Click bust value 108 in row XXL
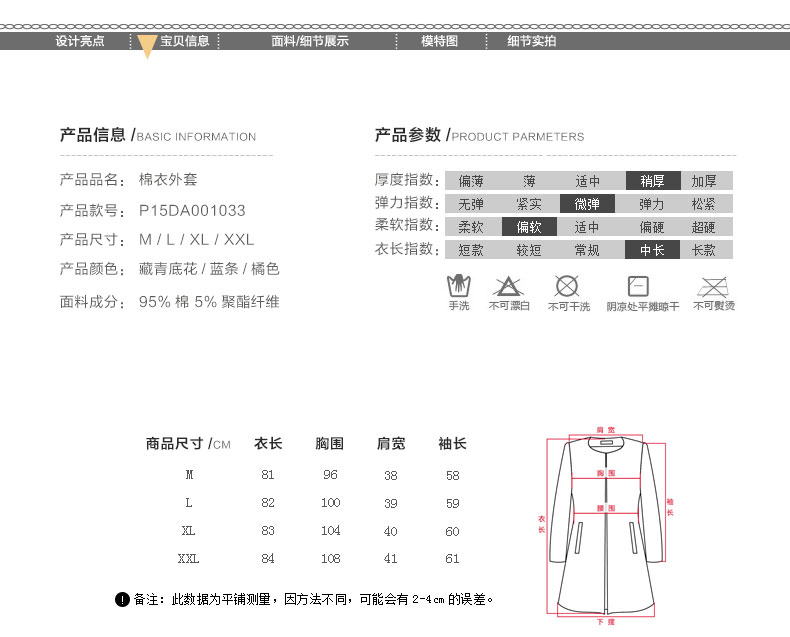 point(331,558)
